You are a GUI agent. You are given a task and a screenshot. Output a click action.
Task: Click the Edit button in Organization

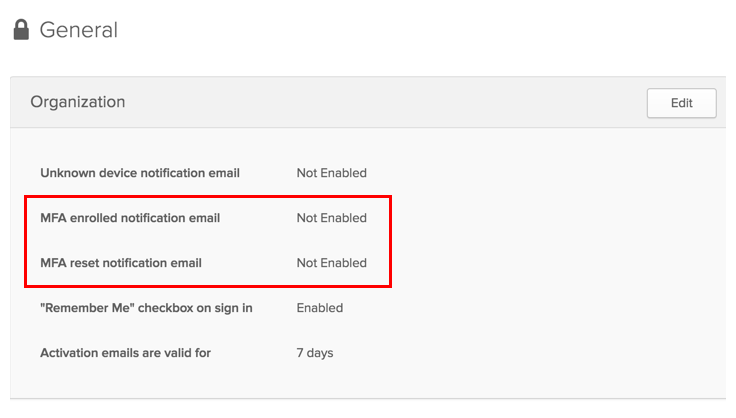[681, 103]
